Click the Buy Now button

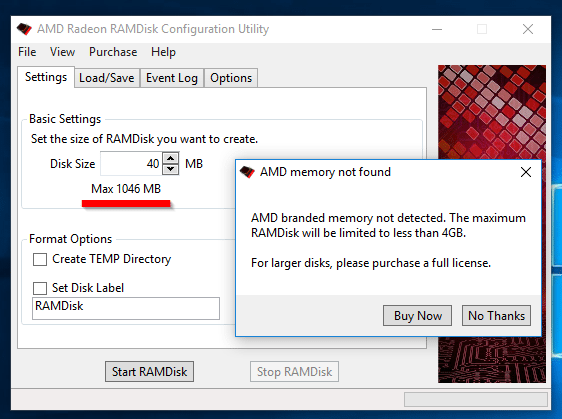click(x=417, y=315)
